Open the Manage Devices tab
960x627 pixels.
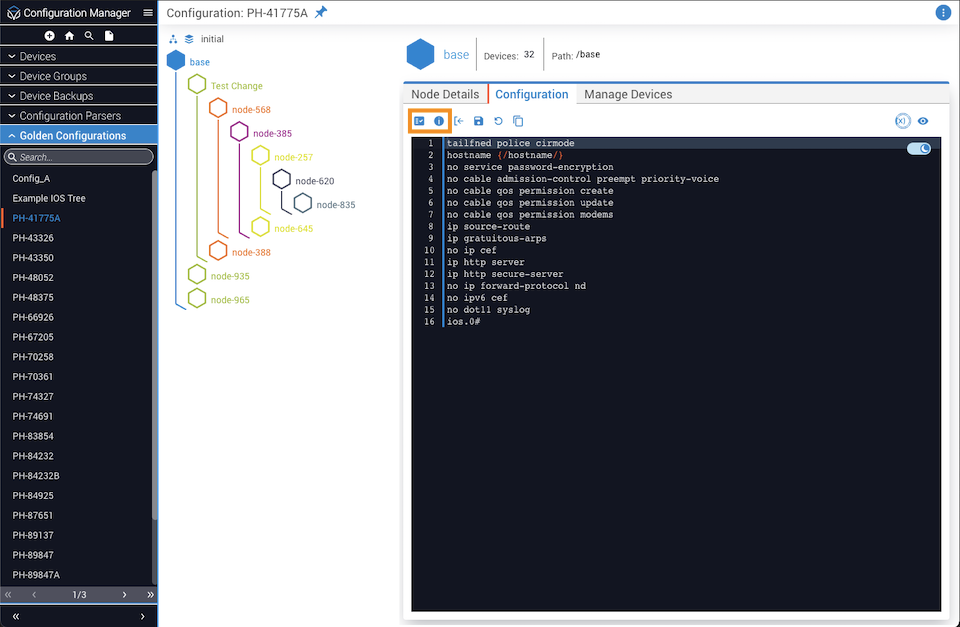628,94
